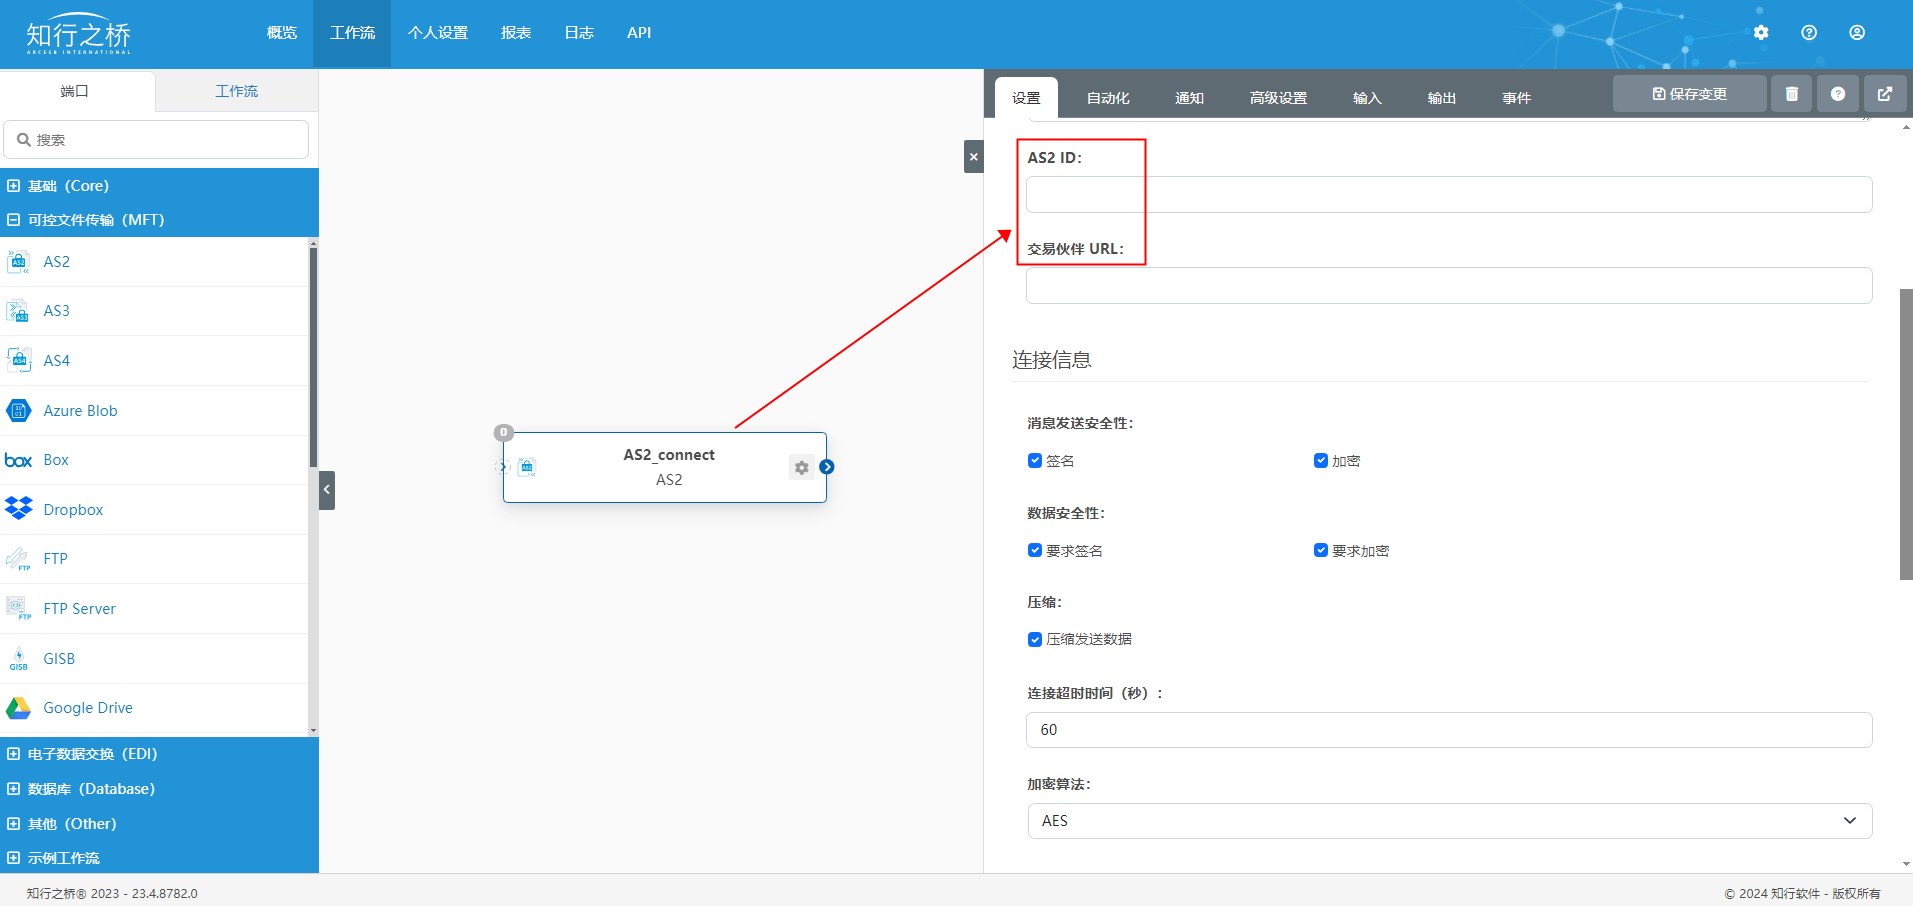Screen dimensions: 1913x906
Task: Select the AS2 connector icon
Action: tap(18, 262)
